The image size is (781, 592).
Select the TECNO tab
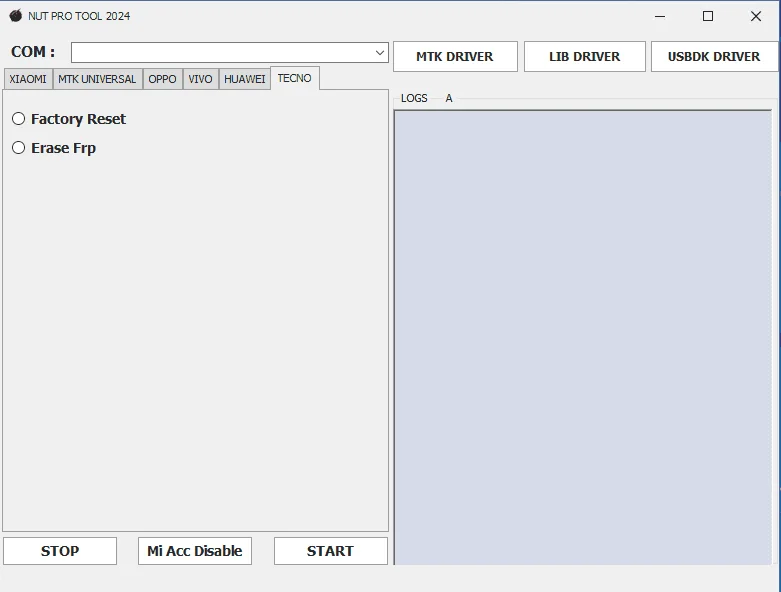coord(294,78)
